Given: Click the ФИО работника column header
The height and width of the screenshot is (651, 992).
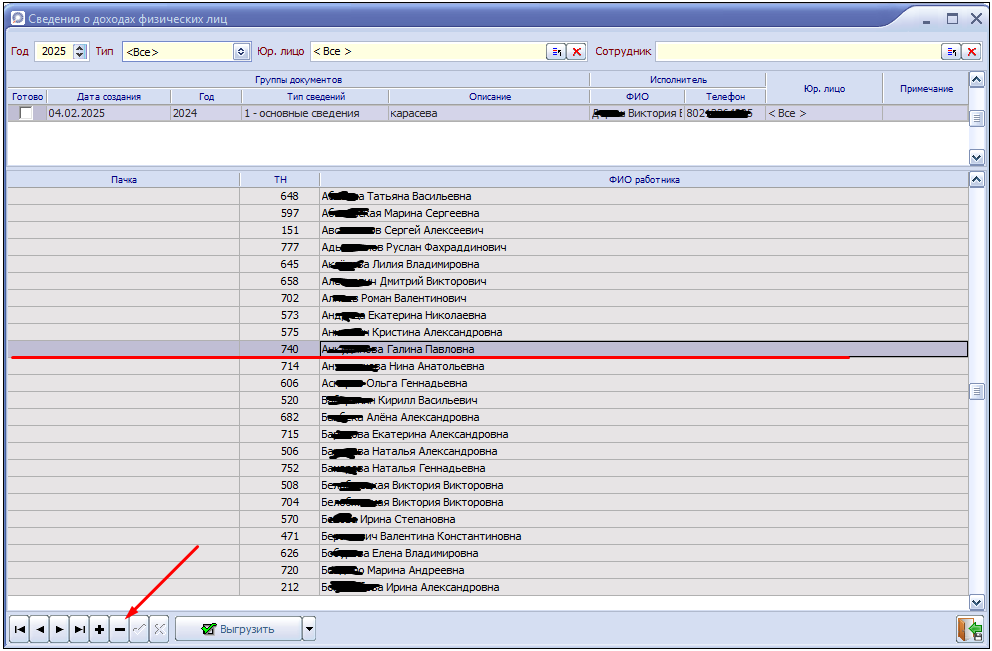Looking at the screenshot, I should coord(643,179).
